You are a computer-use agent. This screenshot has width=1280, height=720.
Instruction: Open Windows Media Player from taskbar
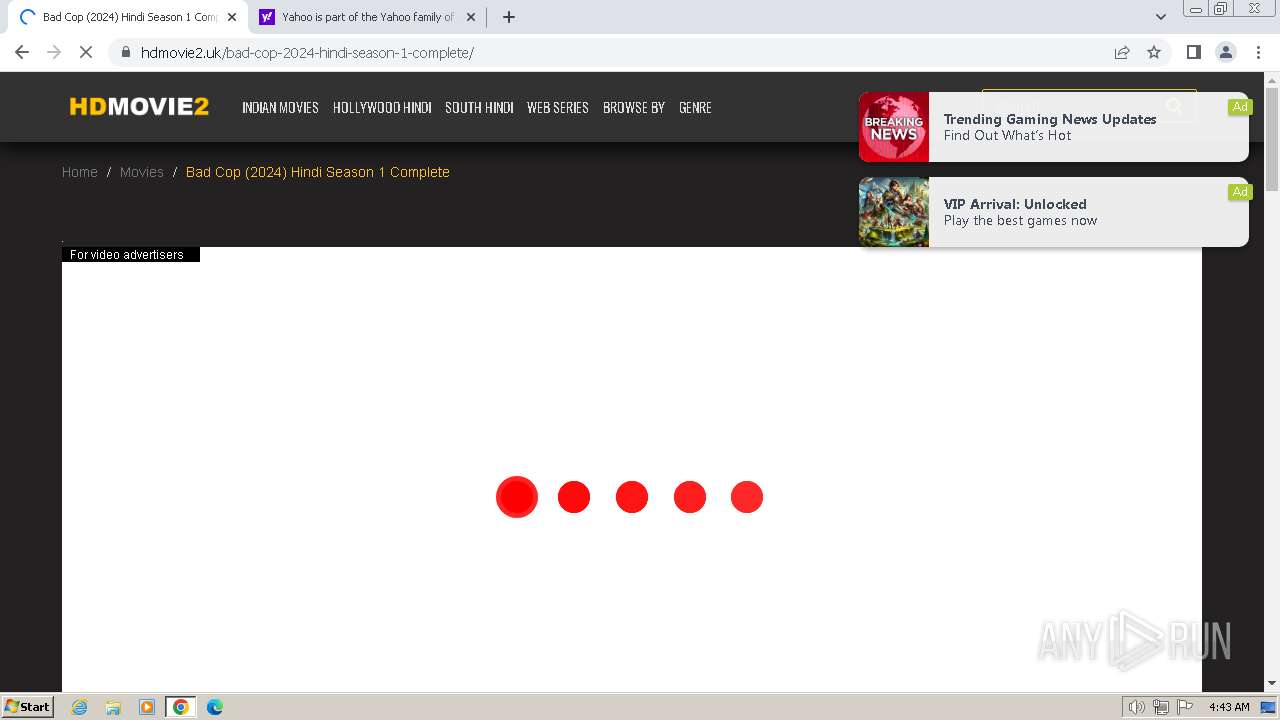pos(147,707)
